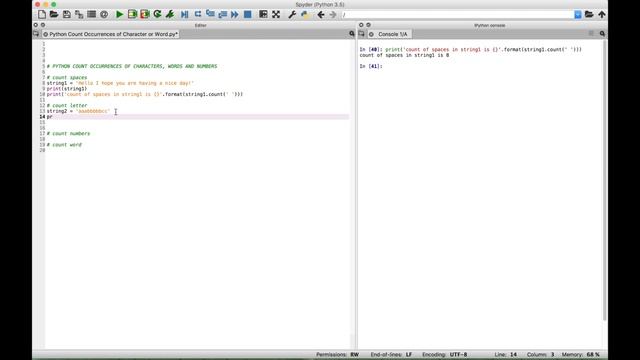Viewport: 640px width, 360px height.
Task: Click Permissions RW status entry
Action: [x=337, y=355]
